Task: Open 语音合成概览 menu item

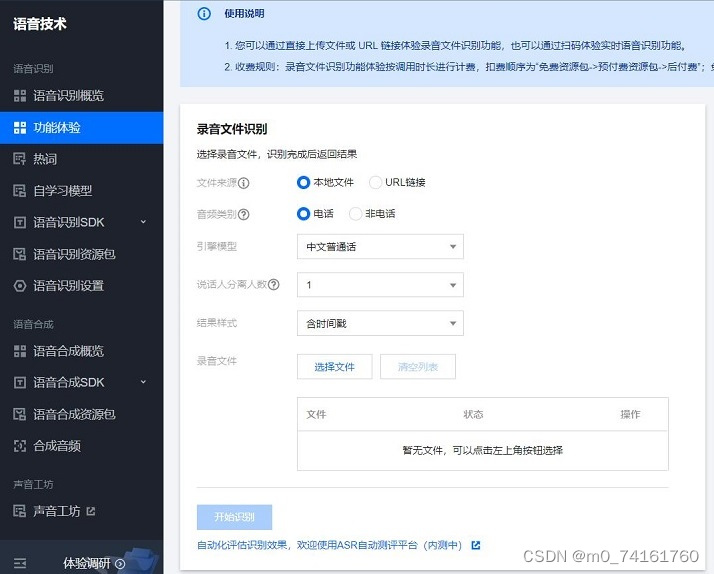Action: coord(82,351)
